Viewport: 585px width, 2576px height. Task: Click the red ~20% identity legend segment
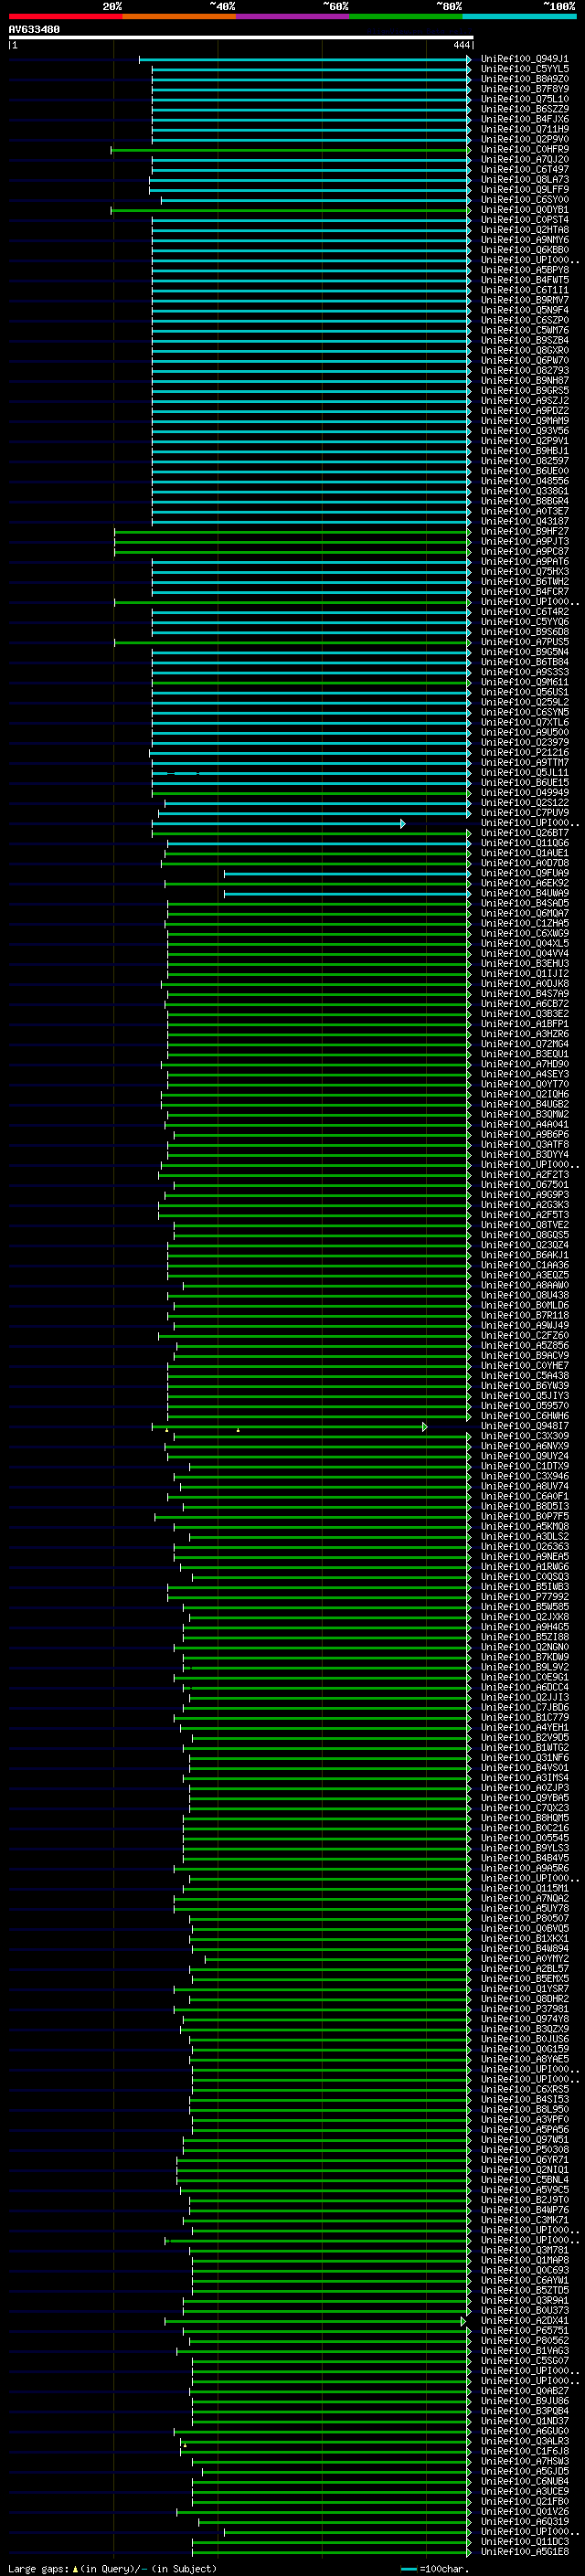click(65, 16)
